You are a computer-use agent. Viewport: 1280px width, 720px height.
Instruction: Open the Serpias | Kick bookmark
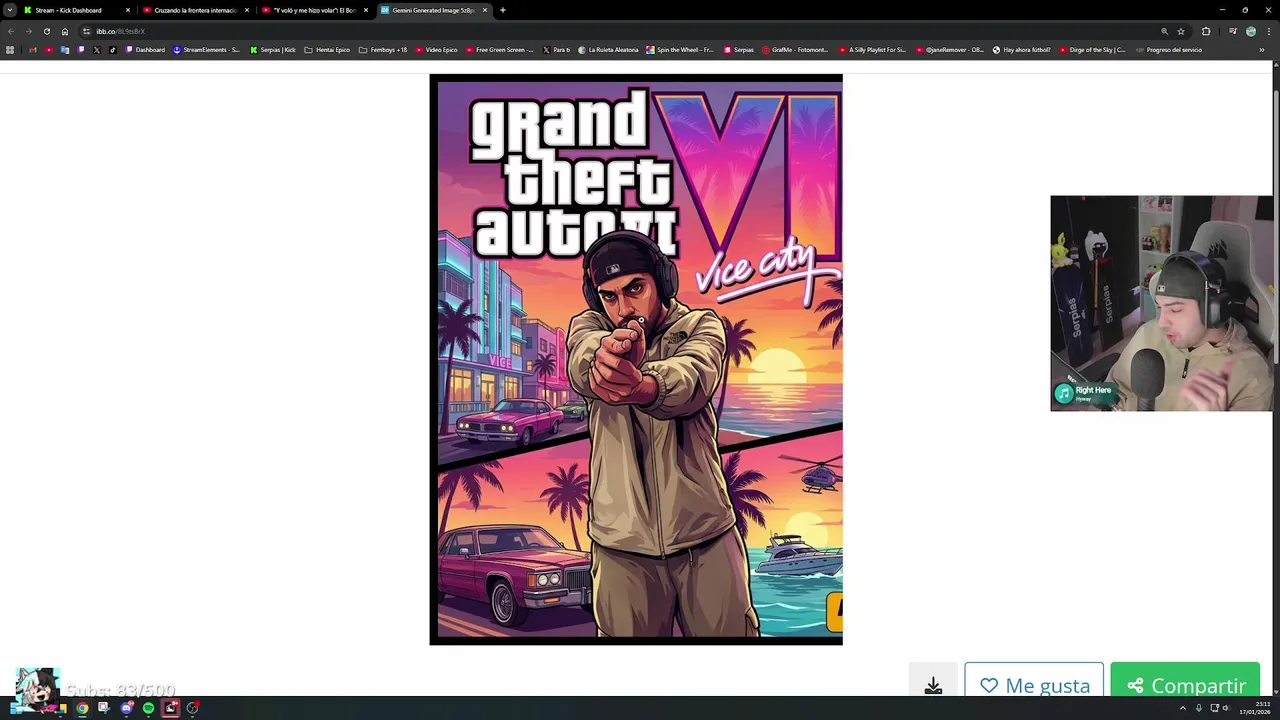tap(273, 49)
